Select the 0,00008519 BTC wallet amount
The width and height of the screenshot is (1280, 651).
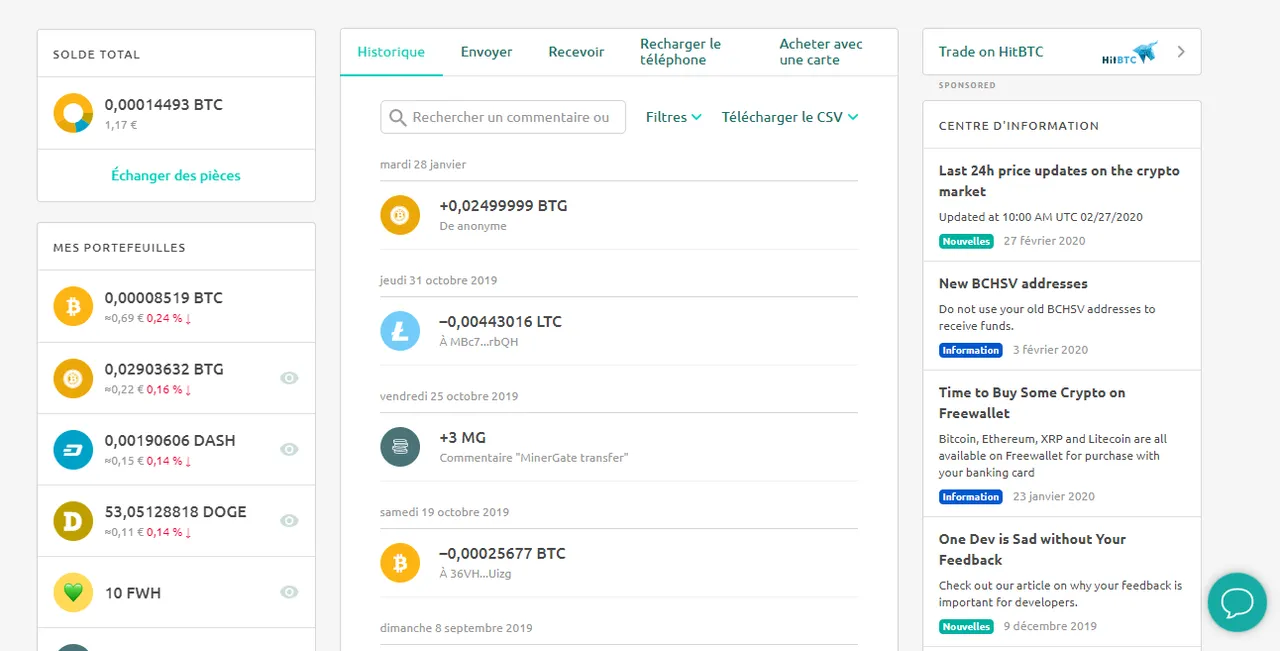pos(164,297)
